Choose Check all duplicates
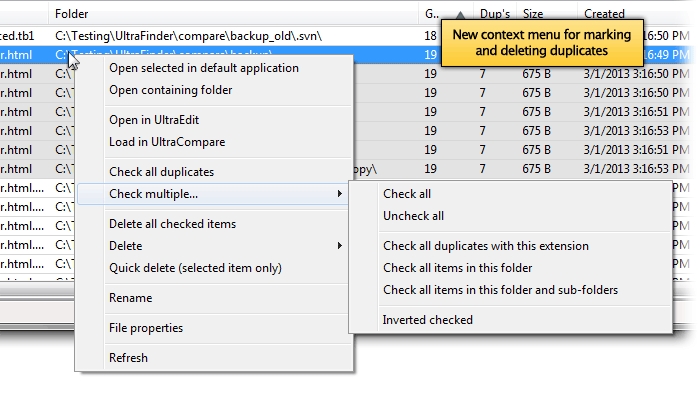700x398 pixels. [x=162, y=172]
